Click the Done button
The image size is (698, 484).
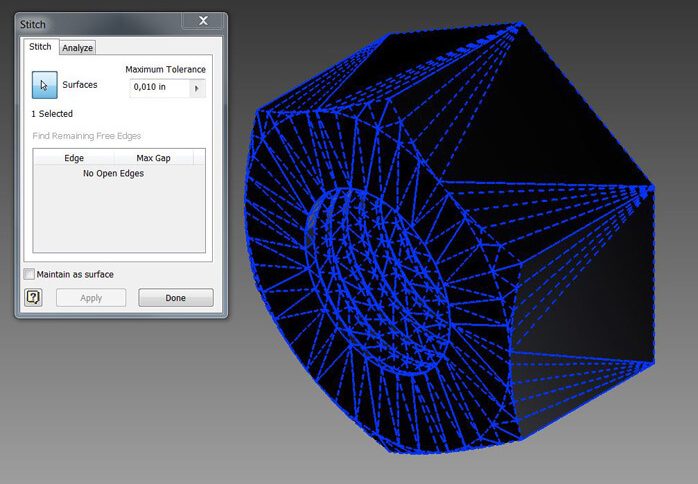[x=176, y=298]
